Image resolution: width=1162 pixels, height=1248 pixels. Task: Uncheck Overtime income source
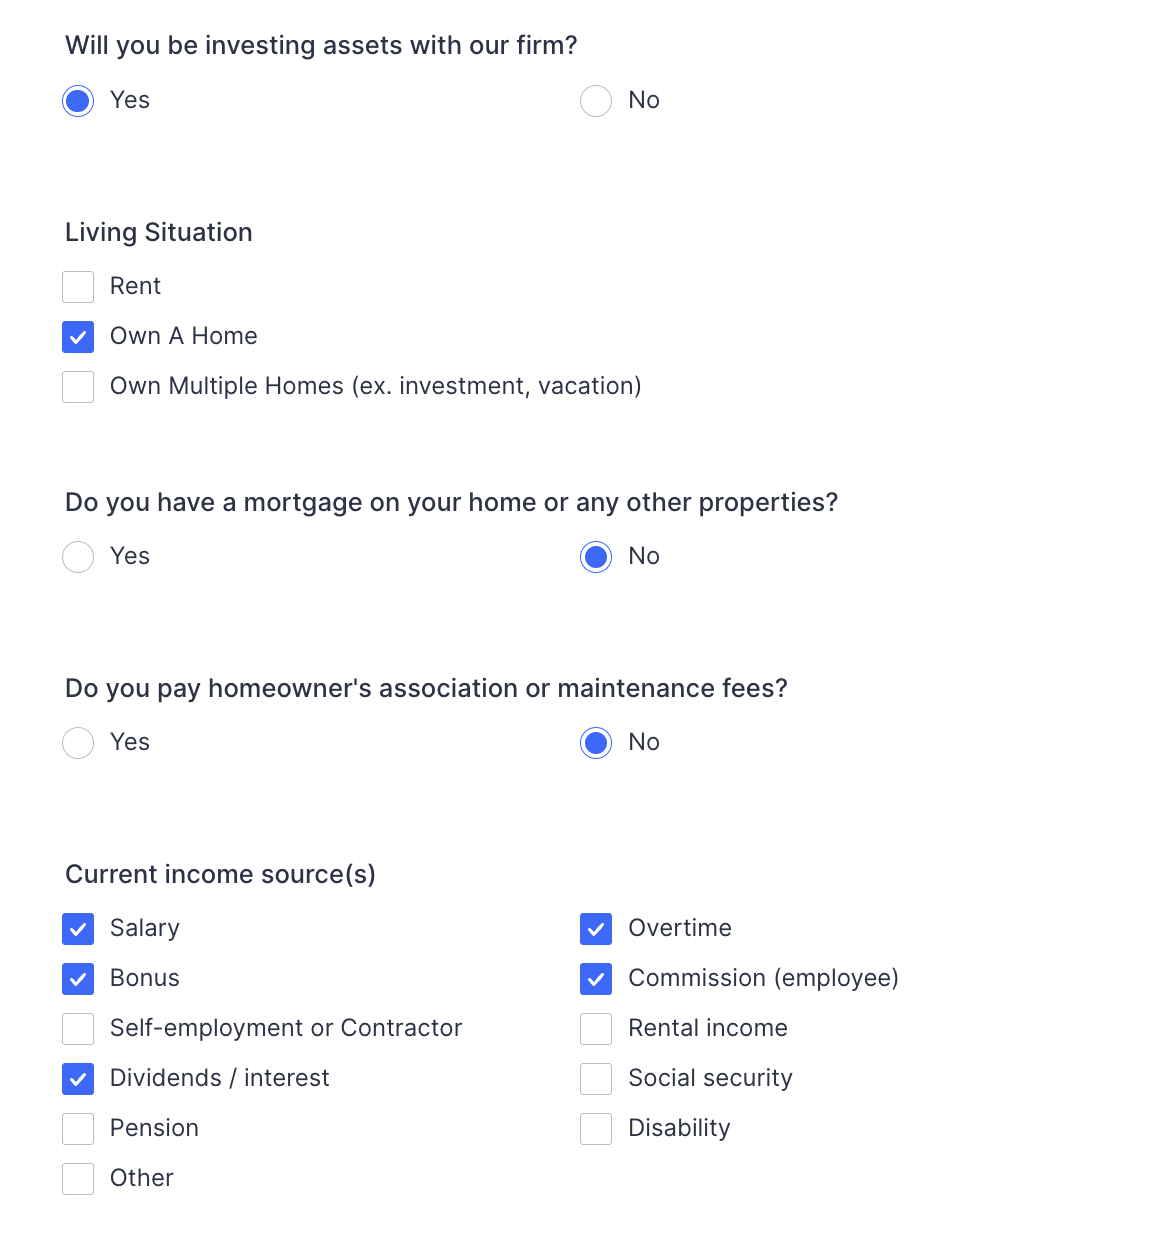pyautogui.click(x=596, y=929)
